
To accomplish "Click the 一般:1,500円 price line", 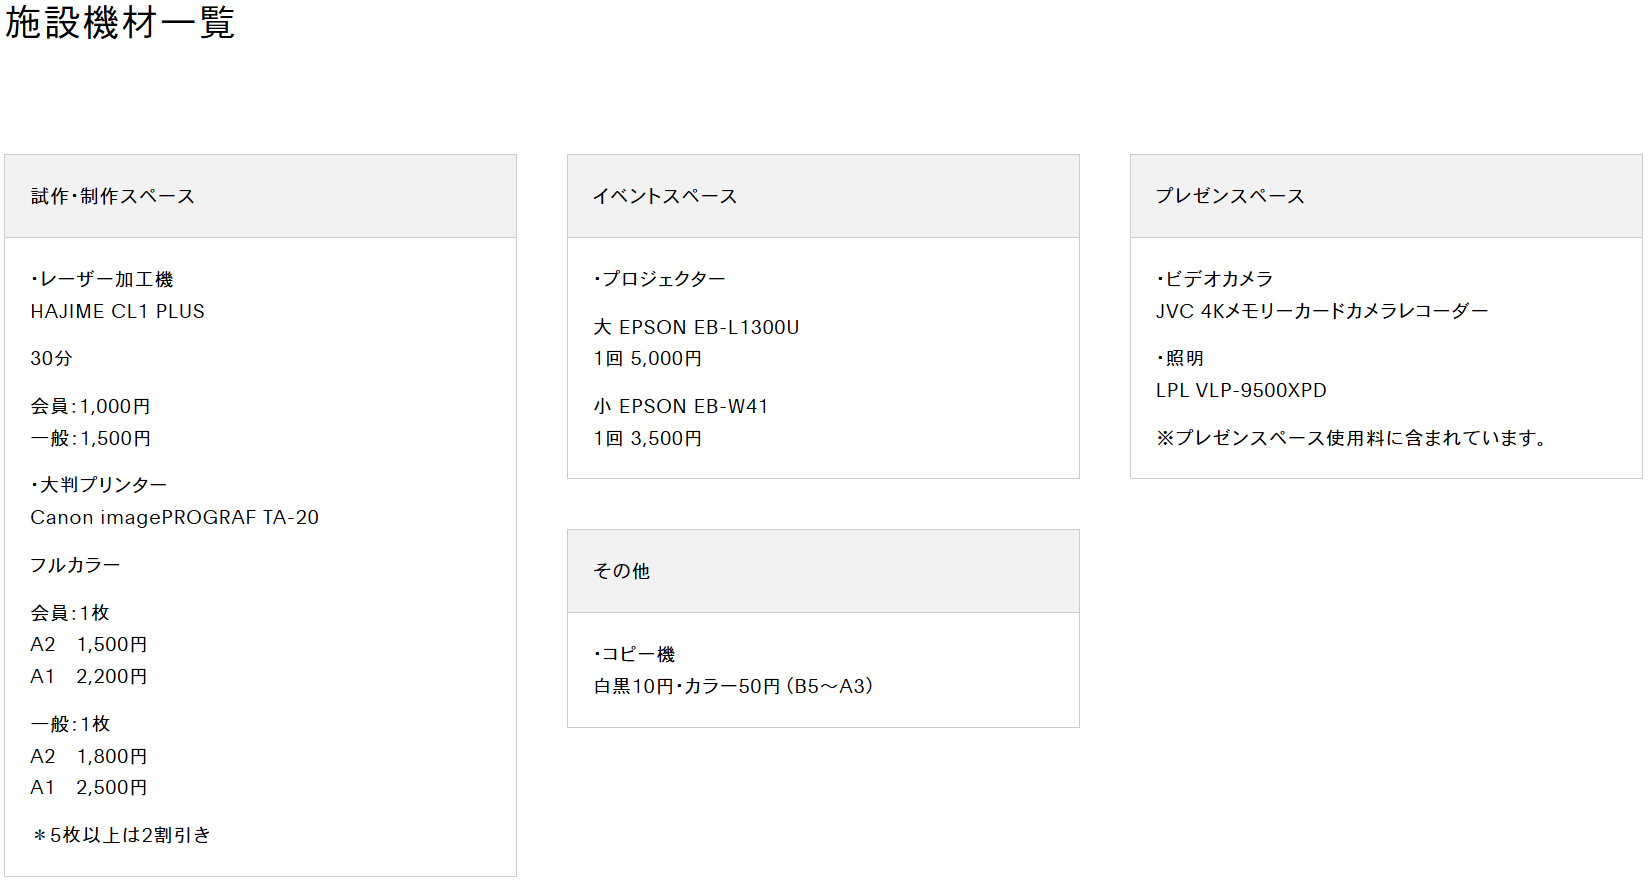I will (x=91, y=438).
